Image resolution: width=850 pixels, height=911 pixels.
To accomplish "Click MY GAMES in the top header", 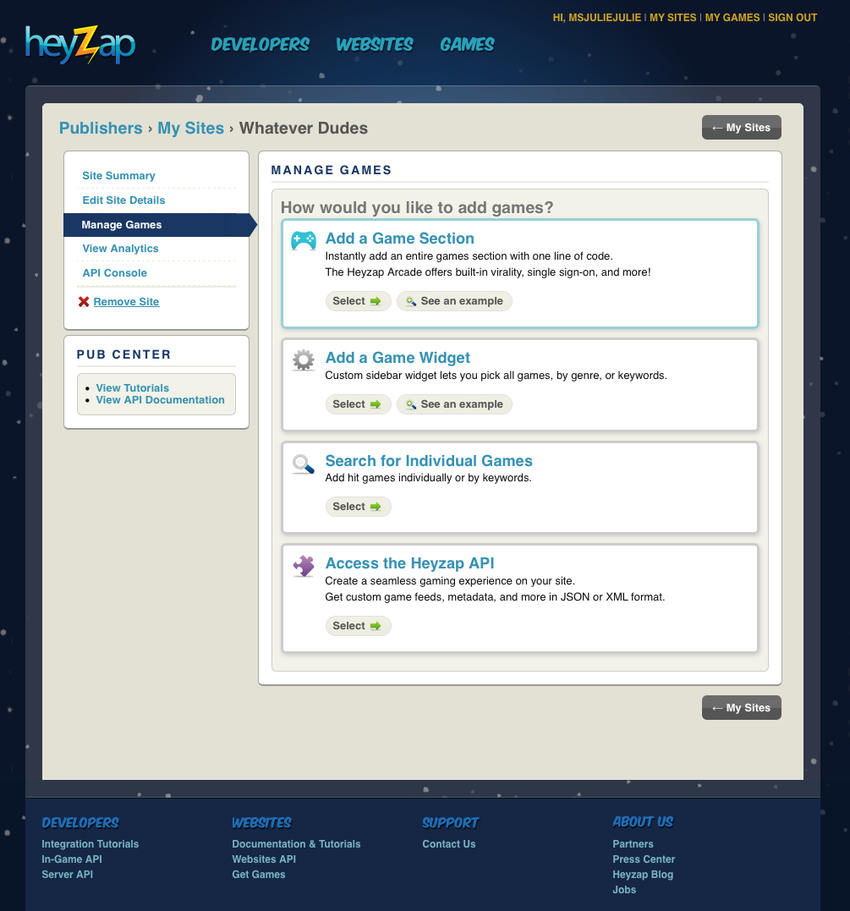I will click(x=732, y=17).
